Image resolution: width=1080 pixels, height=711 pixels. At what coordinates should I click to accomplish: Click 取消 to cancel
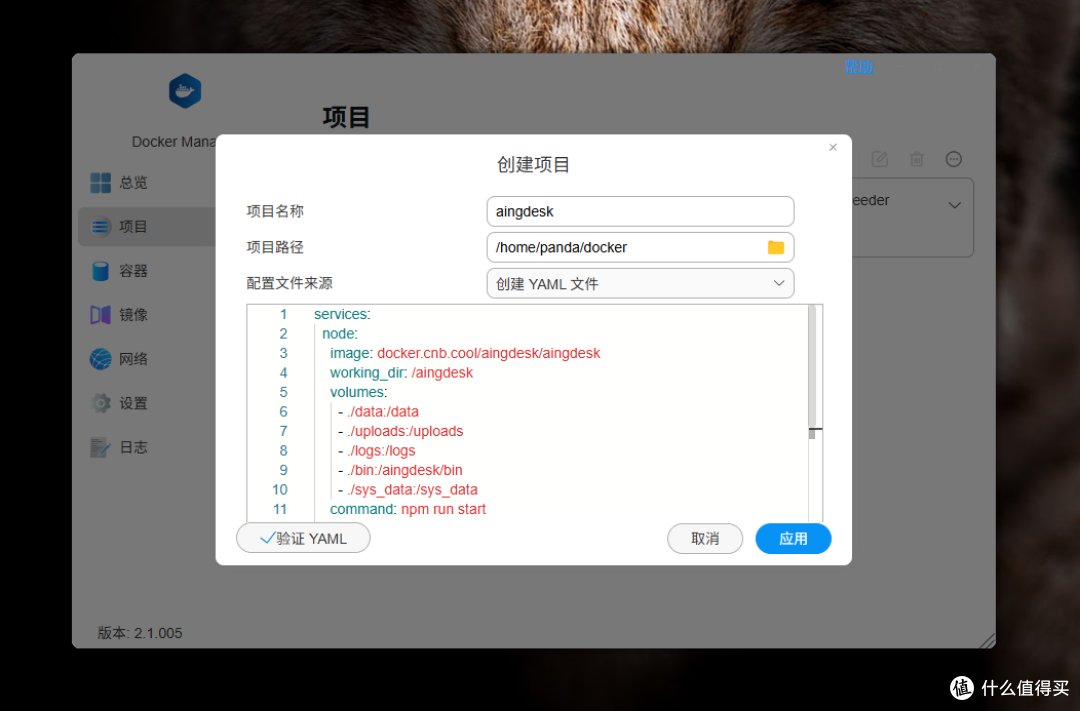click(x=705, y=538)
